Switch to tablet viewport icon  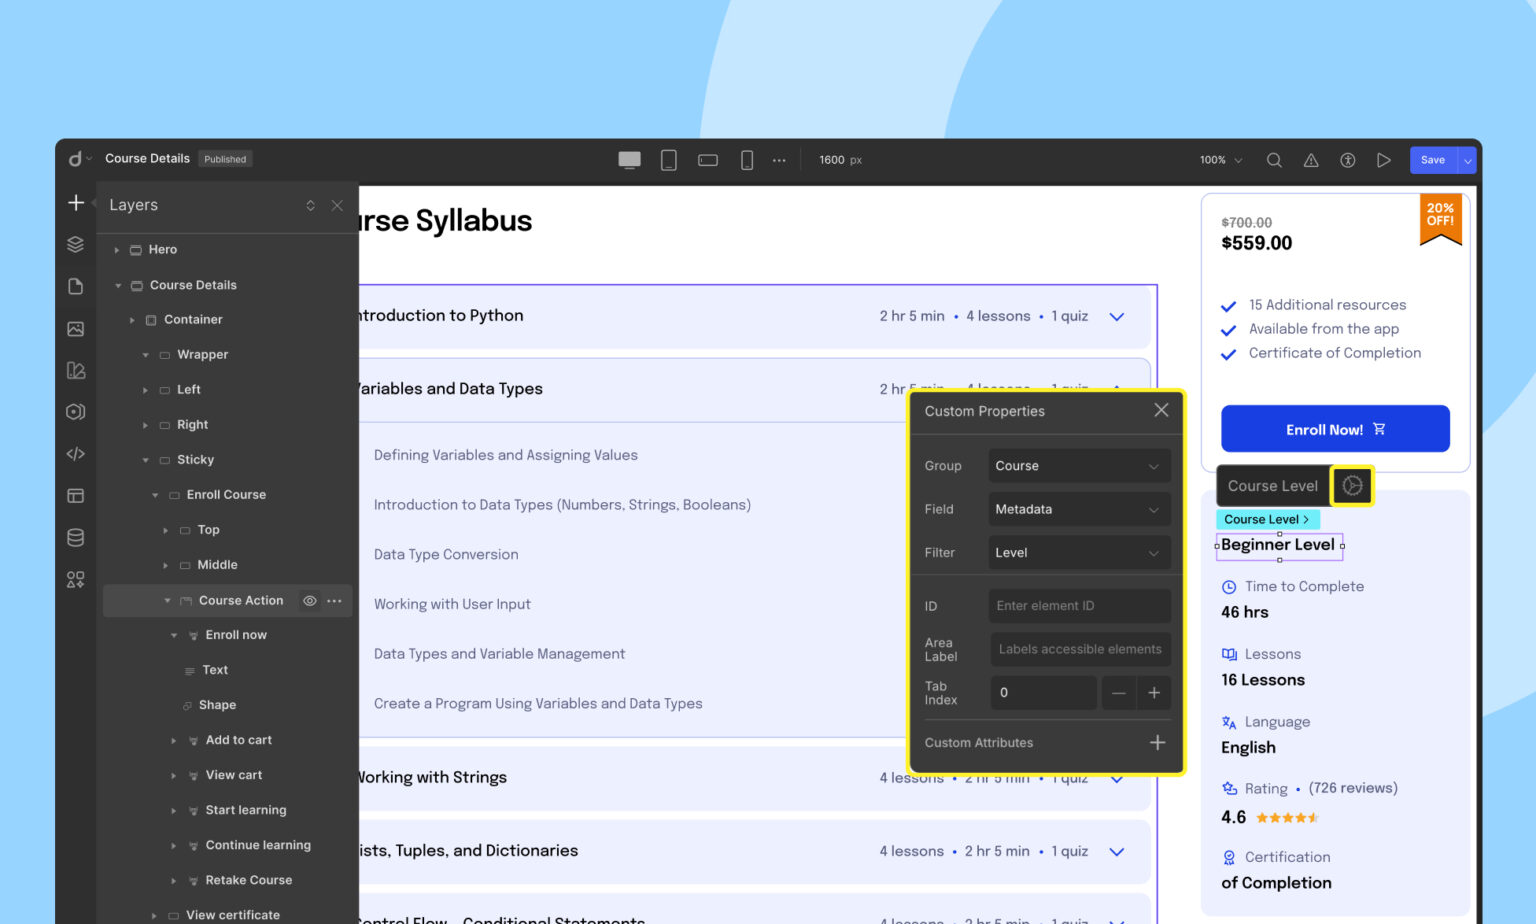669,160
